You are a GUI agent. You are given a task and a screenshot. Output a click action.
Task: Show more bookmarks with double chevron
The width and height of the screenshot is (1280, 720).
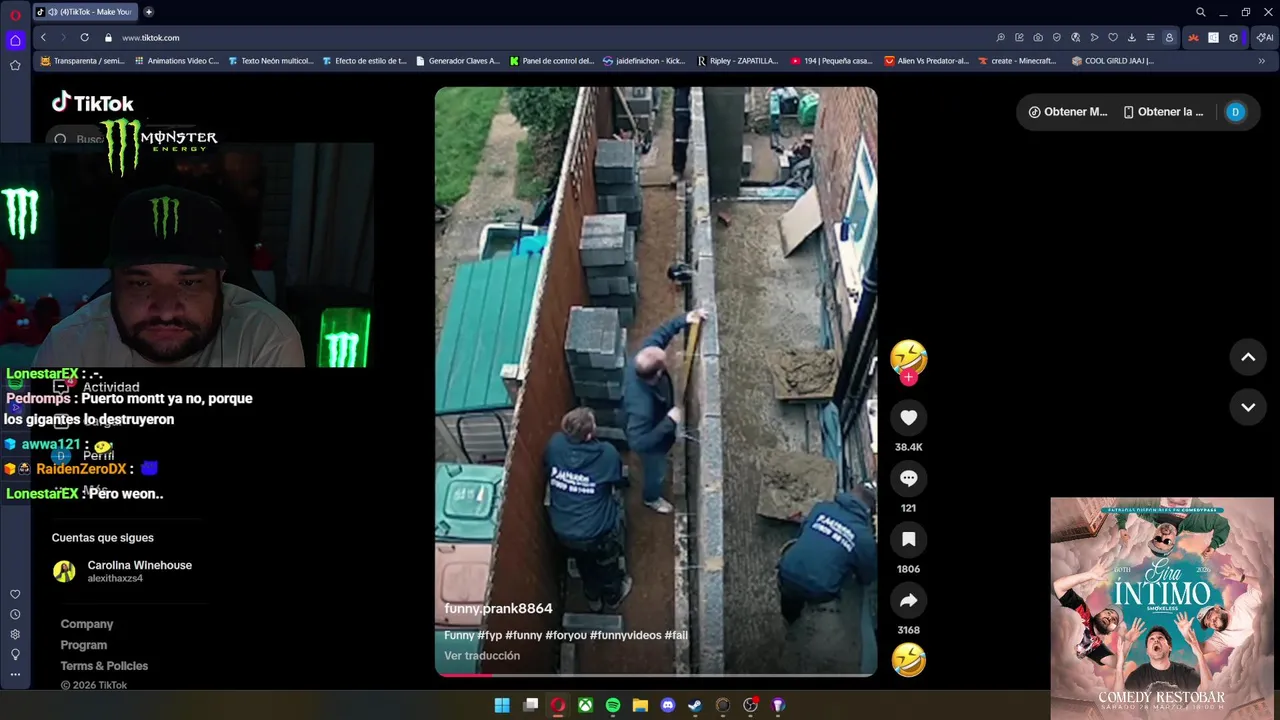(x=1261, y=61)
